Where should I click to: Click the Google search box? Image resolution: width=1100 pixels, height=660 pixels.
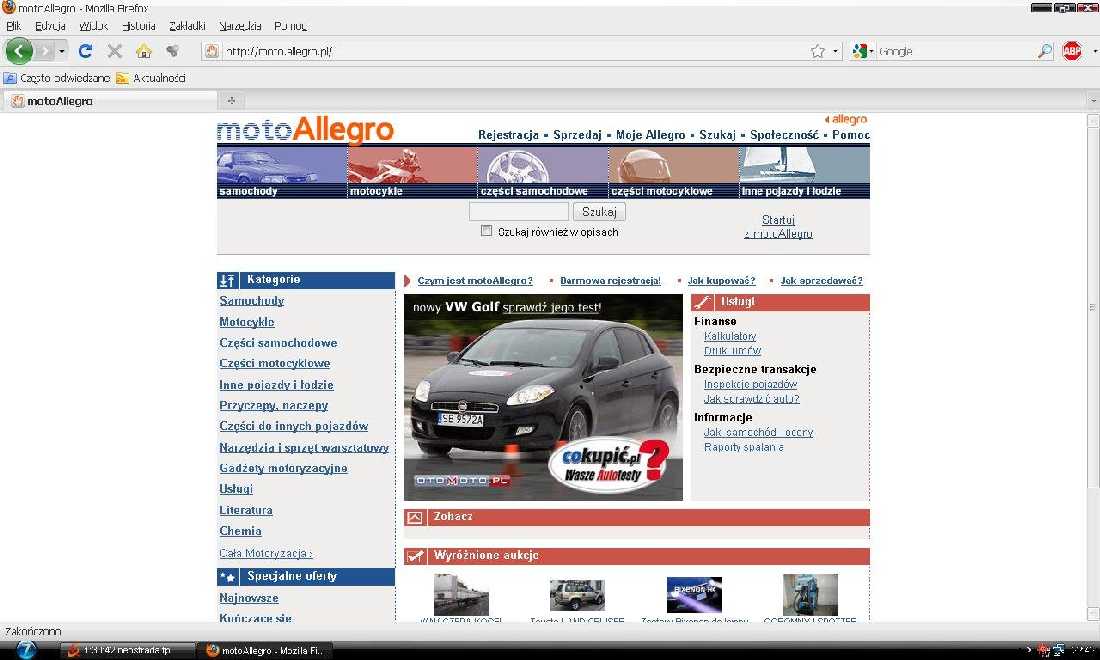point(957,51)
